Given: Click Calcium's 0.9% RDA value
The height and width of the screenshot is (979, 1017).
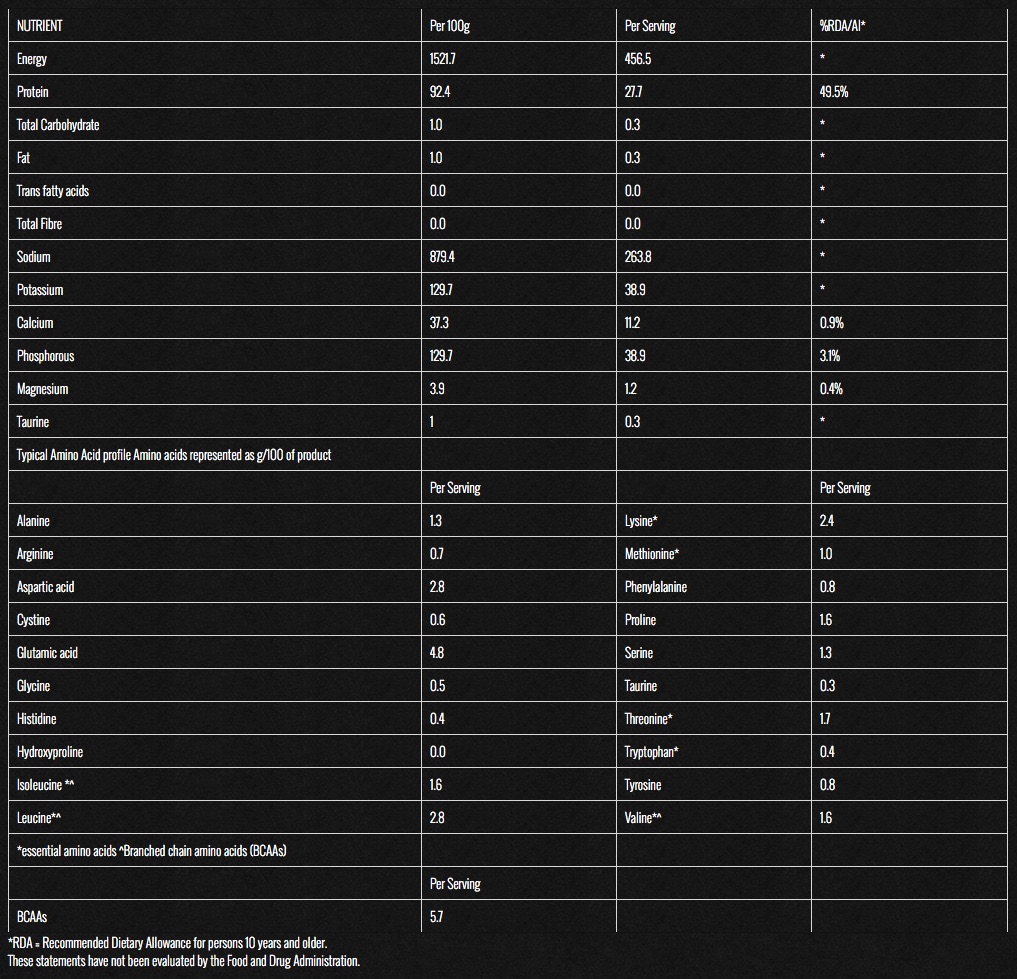Looking at the screenshot, I should point(831,323).
